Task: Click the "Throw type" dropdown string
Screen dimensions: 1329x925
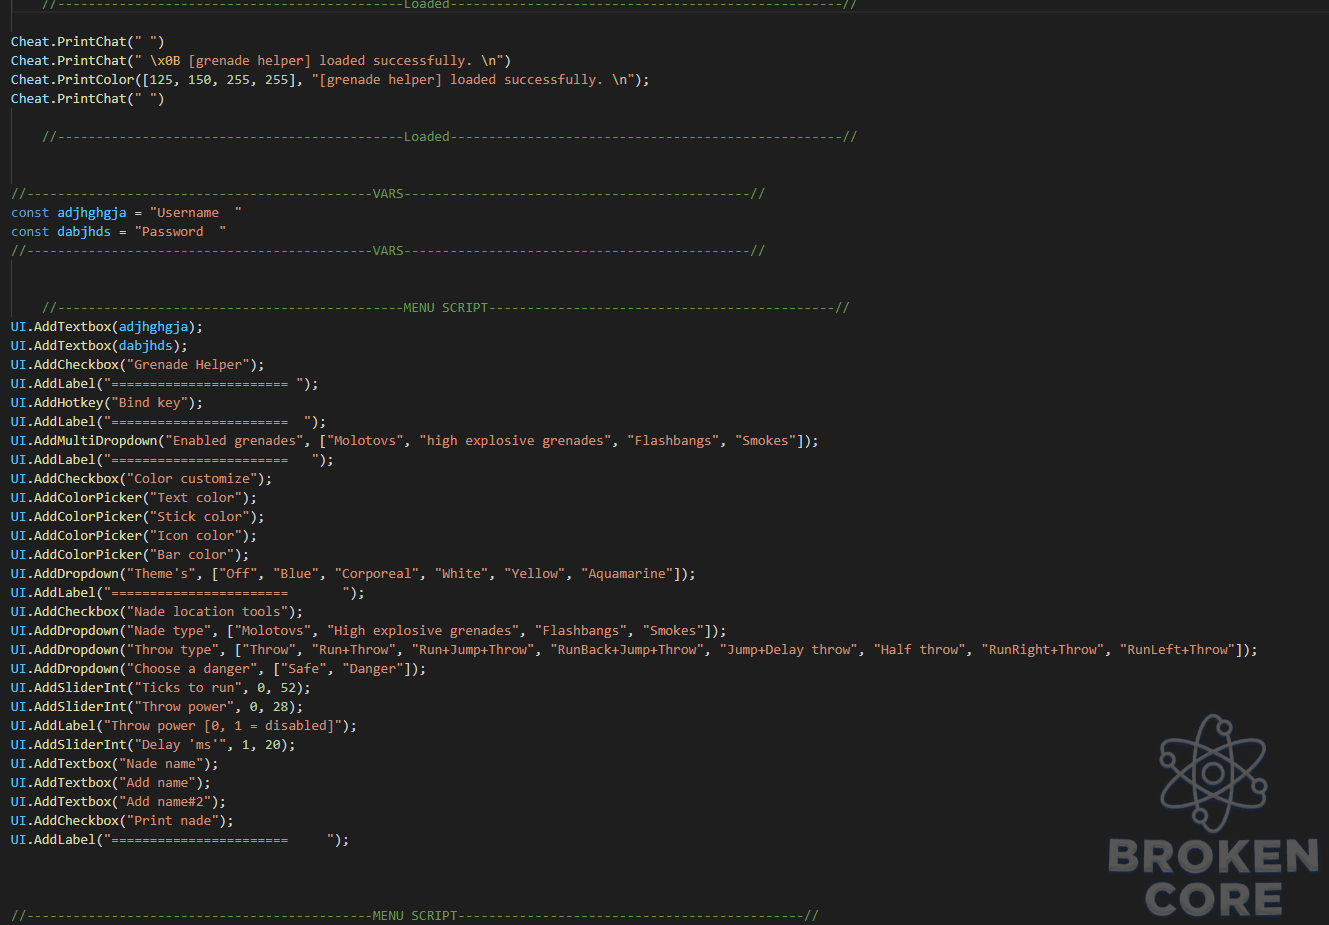Action: coord(172,649)
